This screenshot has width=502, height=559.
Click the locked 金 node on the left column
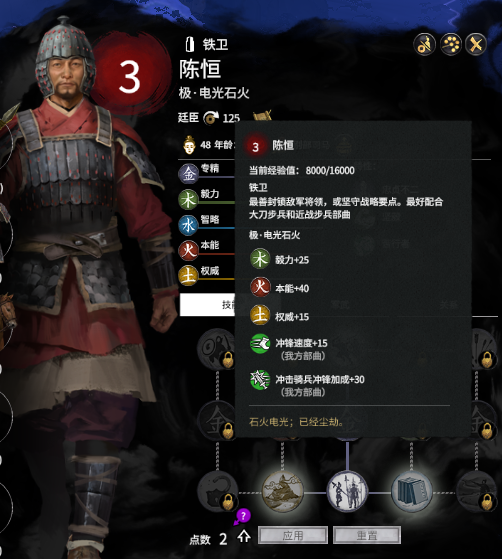click(217, 421)
